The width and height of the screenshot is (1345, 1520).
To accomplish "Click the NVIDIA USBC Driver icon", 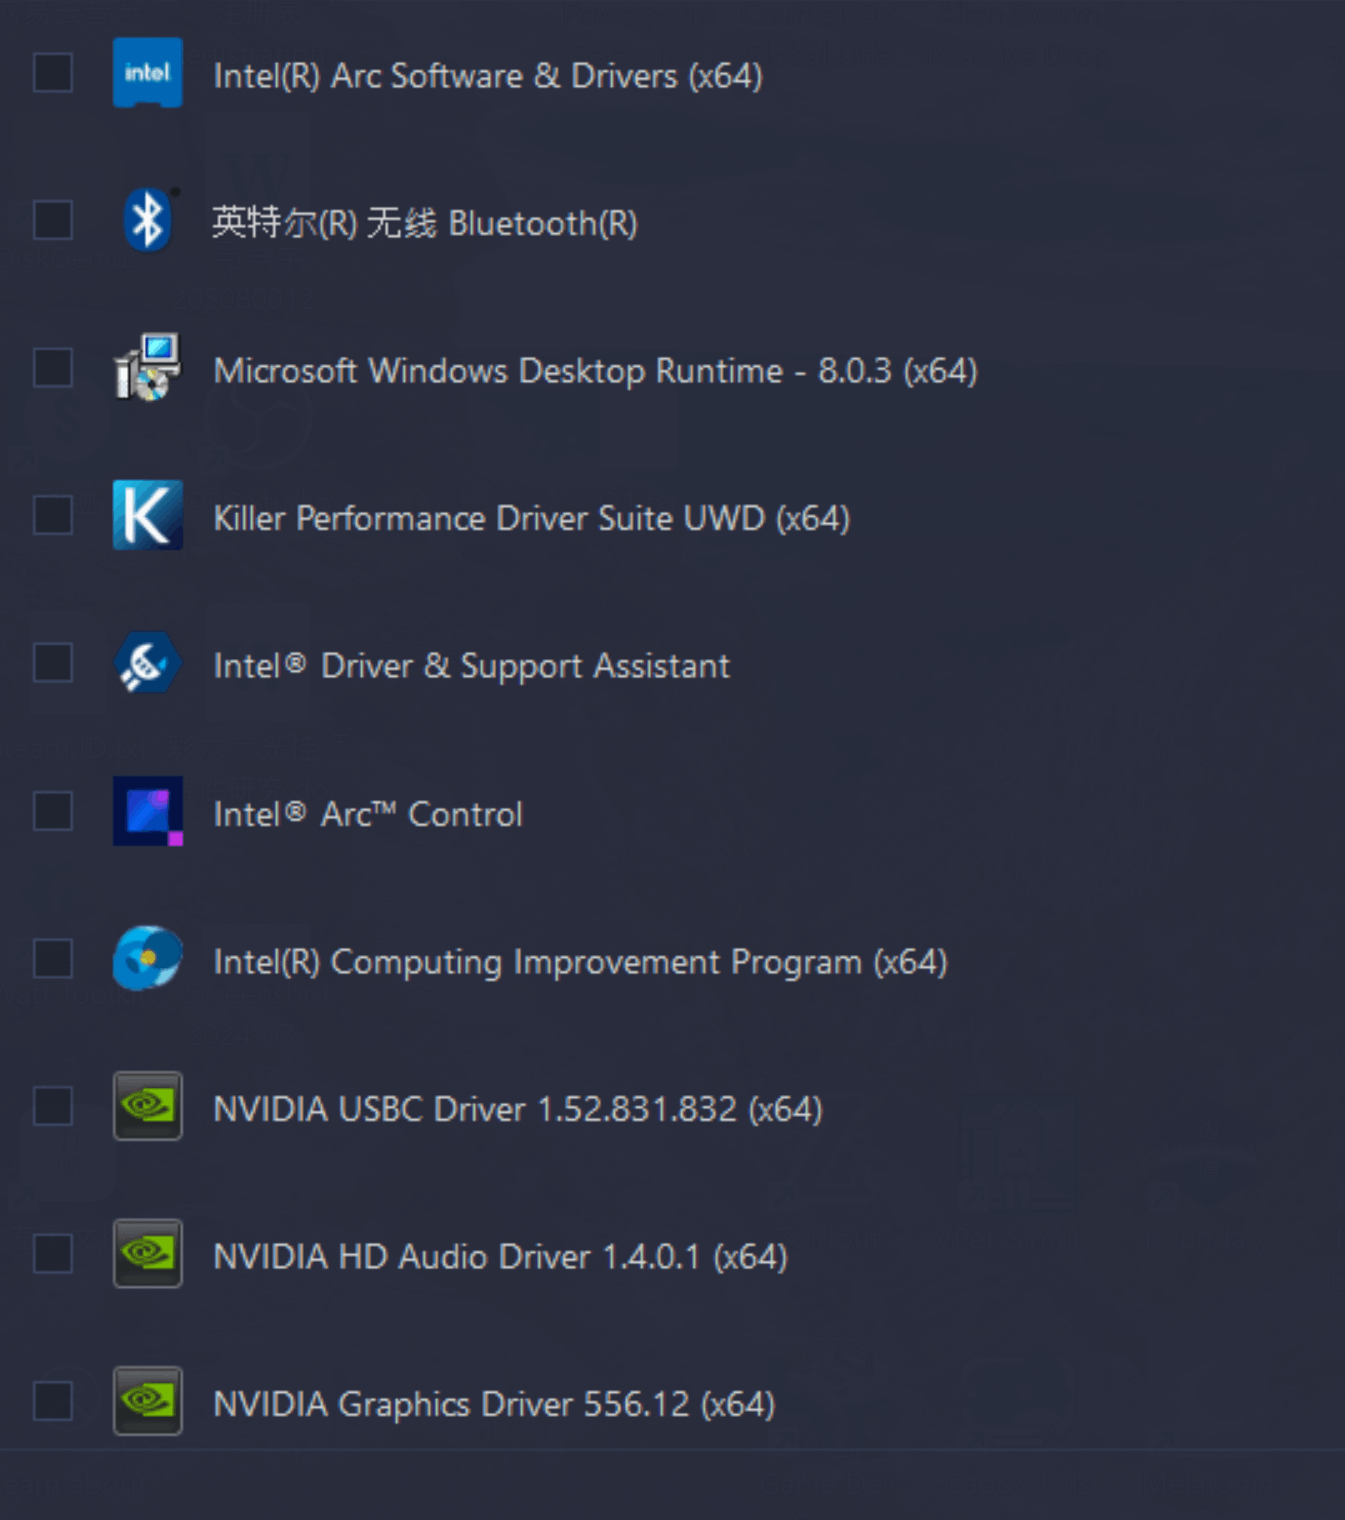I will [x=148, y=1106].
